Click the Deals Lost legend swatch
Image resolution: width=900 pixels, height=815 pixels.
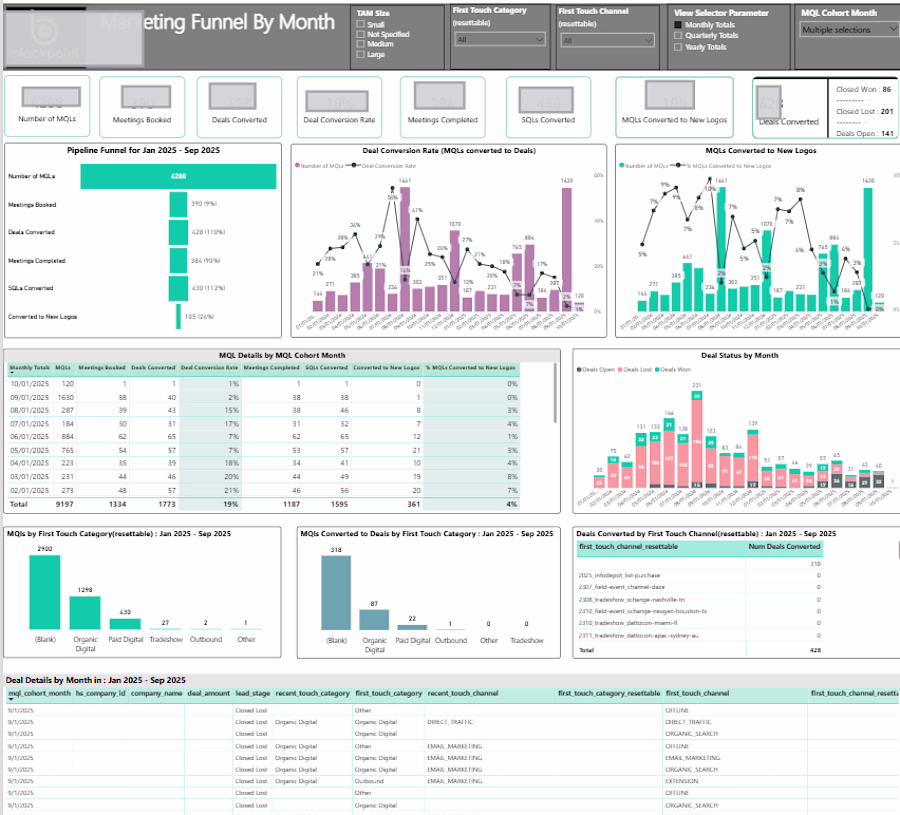[620, 370]
